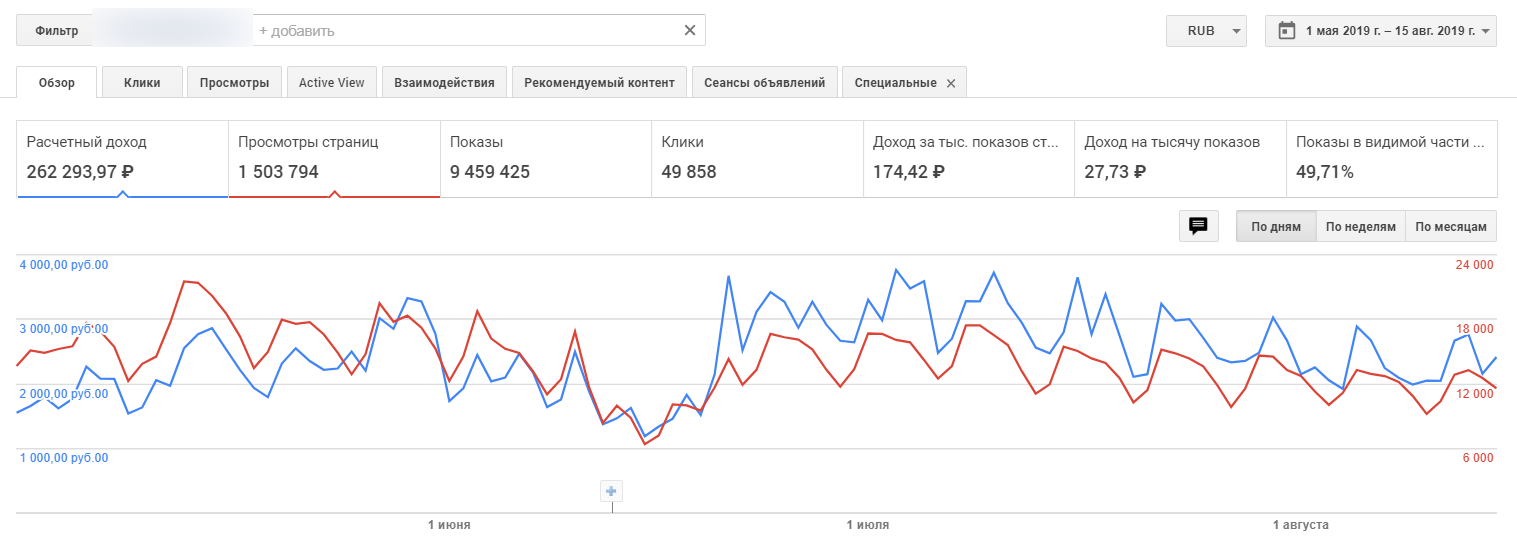Switch chart to По неделям grouping

pos(1360,227)
